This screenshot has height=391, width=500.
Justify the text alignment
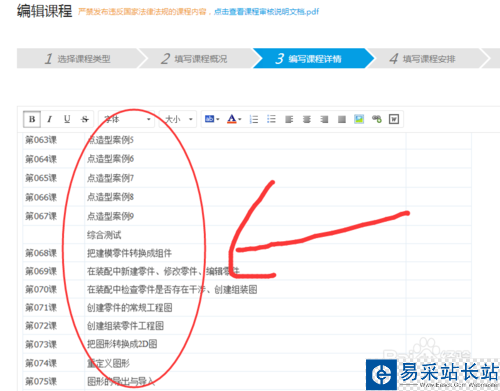pyautogui.click(x=342, y=119)
